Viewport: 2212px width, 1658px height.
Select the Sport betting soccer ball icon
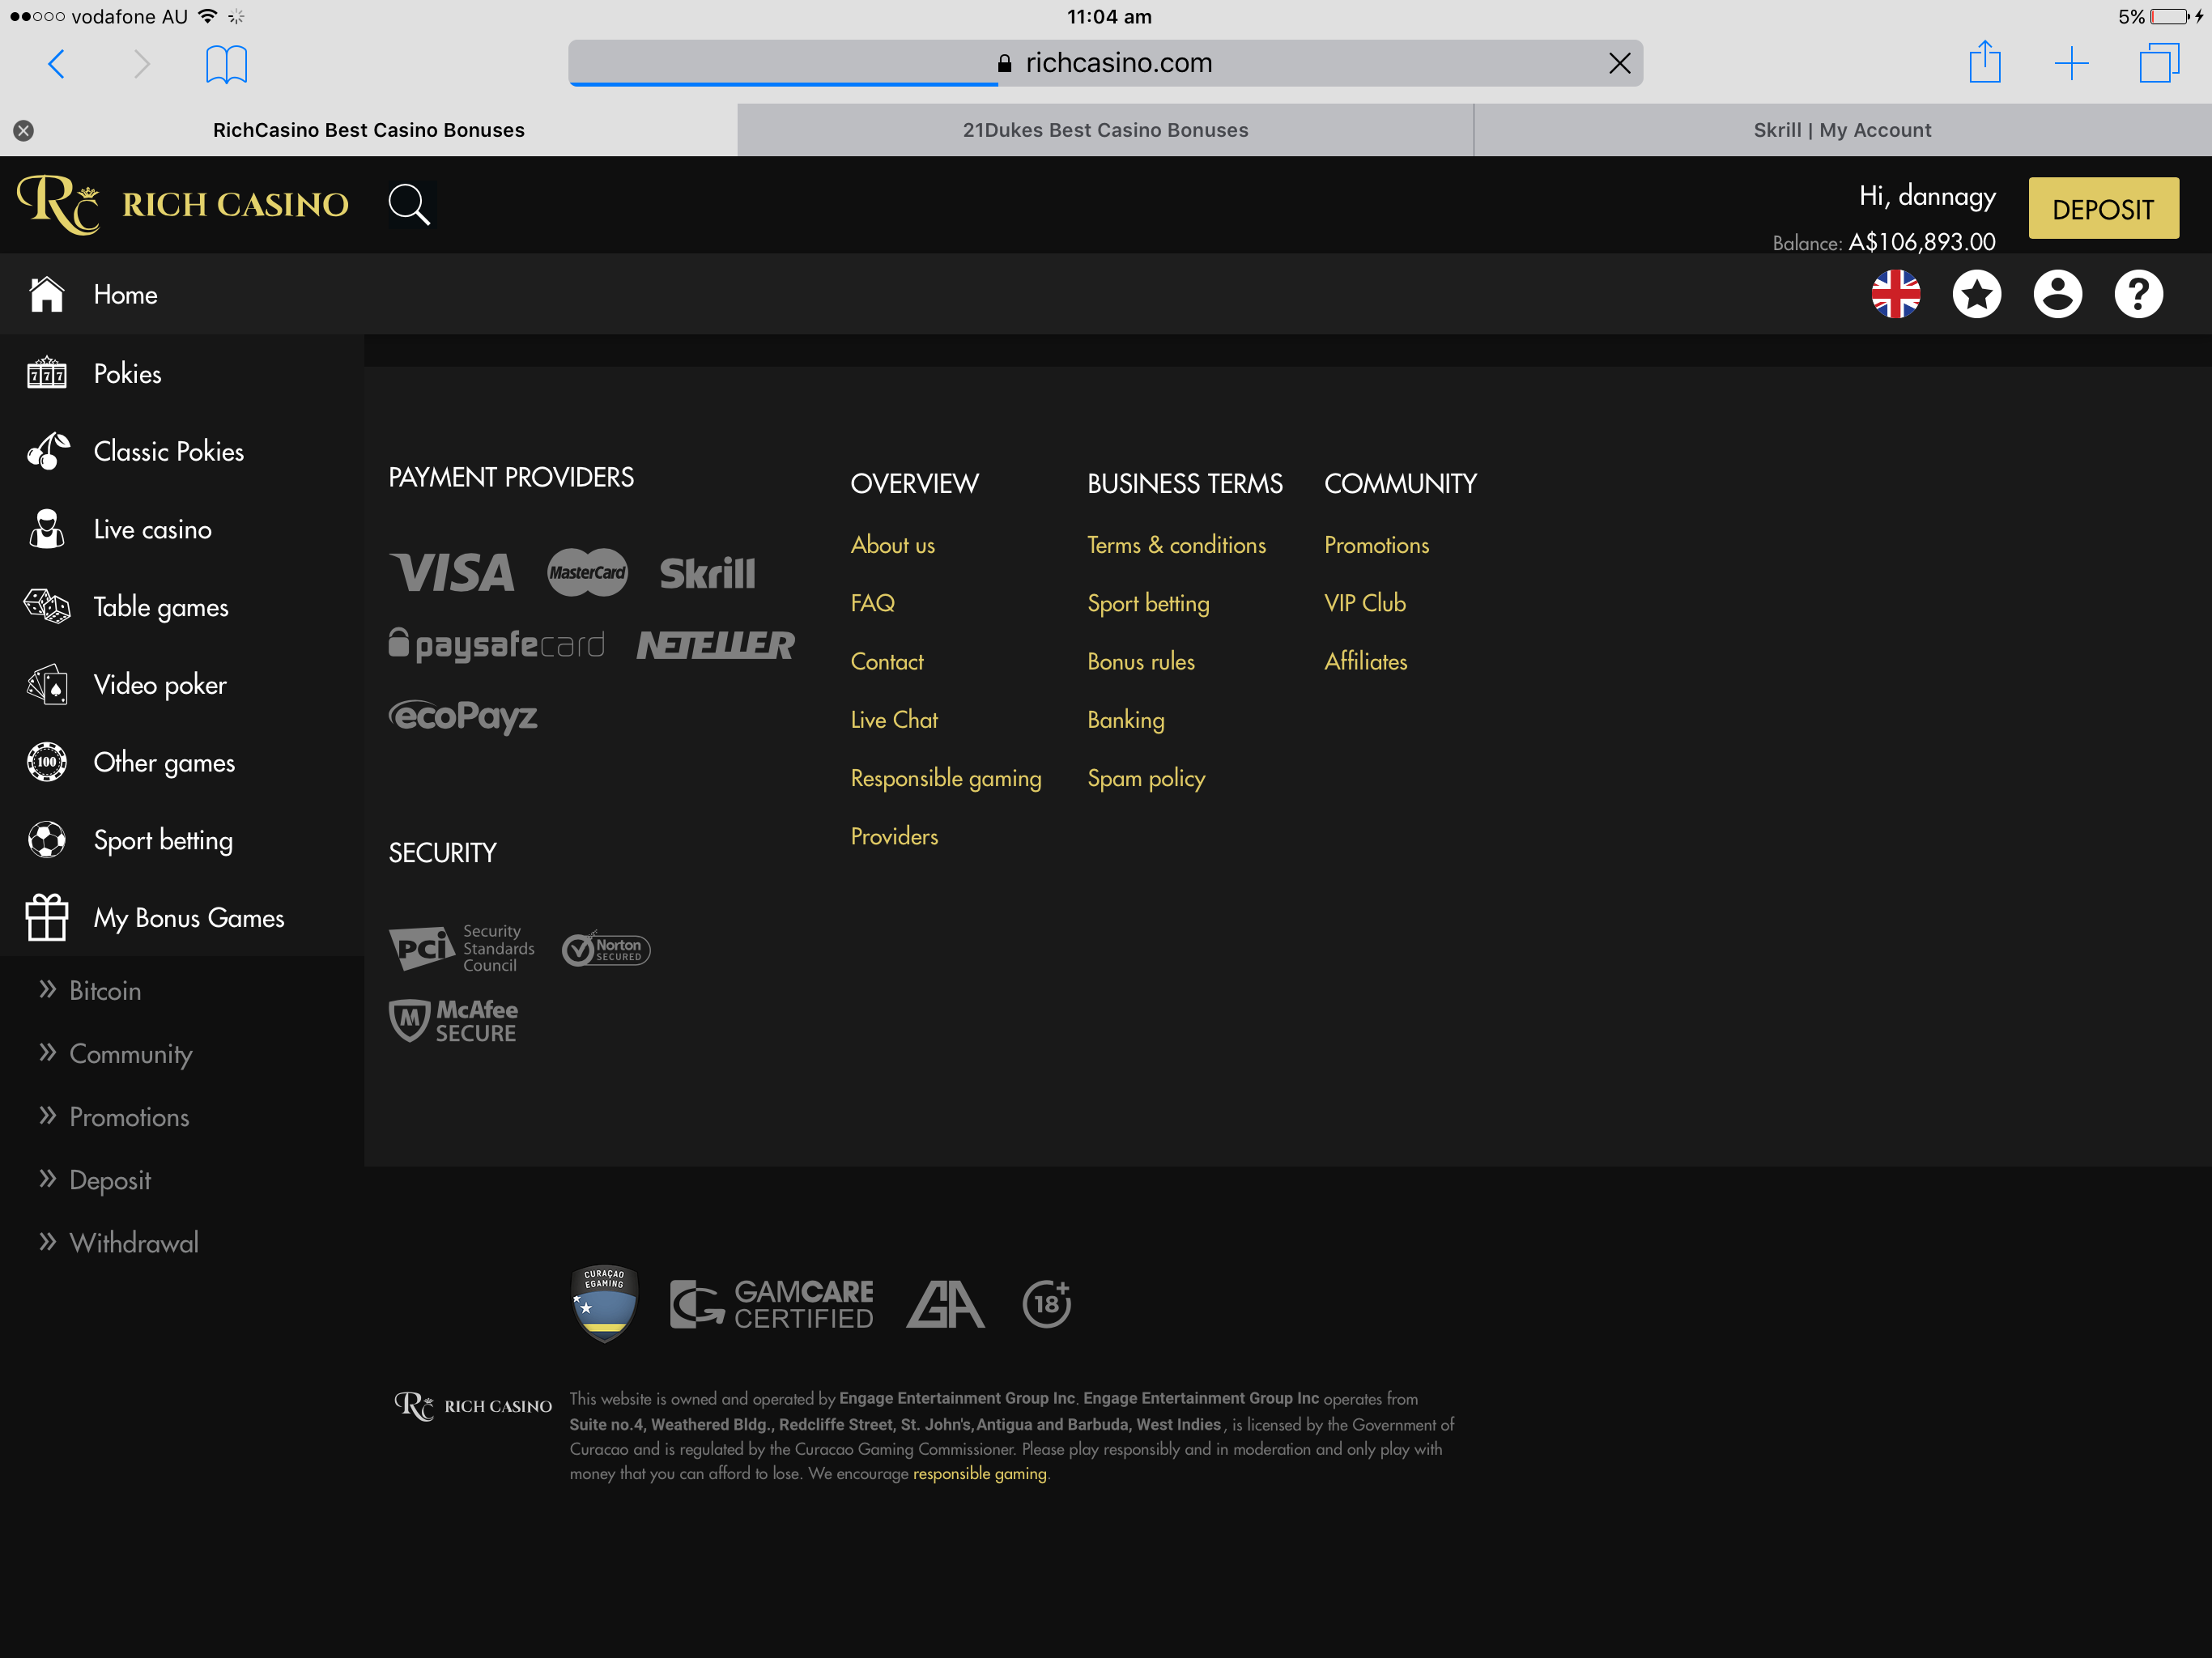[x=46, y=840]
